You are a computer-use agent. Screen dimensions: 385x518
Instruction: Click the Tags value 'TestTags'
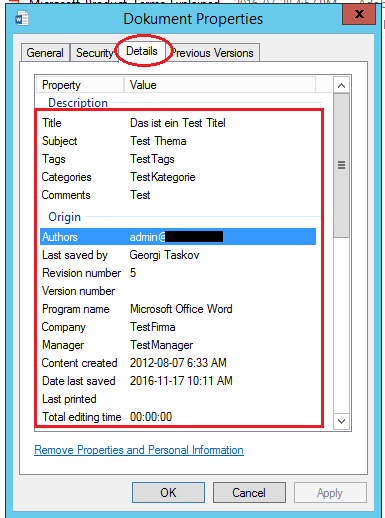[152, 159]
